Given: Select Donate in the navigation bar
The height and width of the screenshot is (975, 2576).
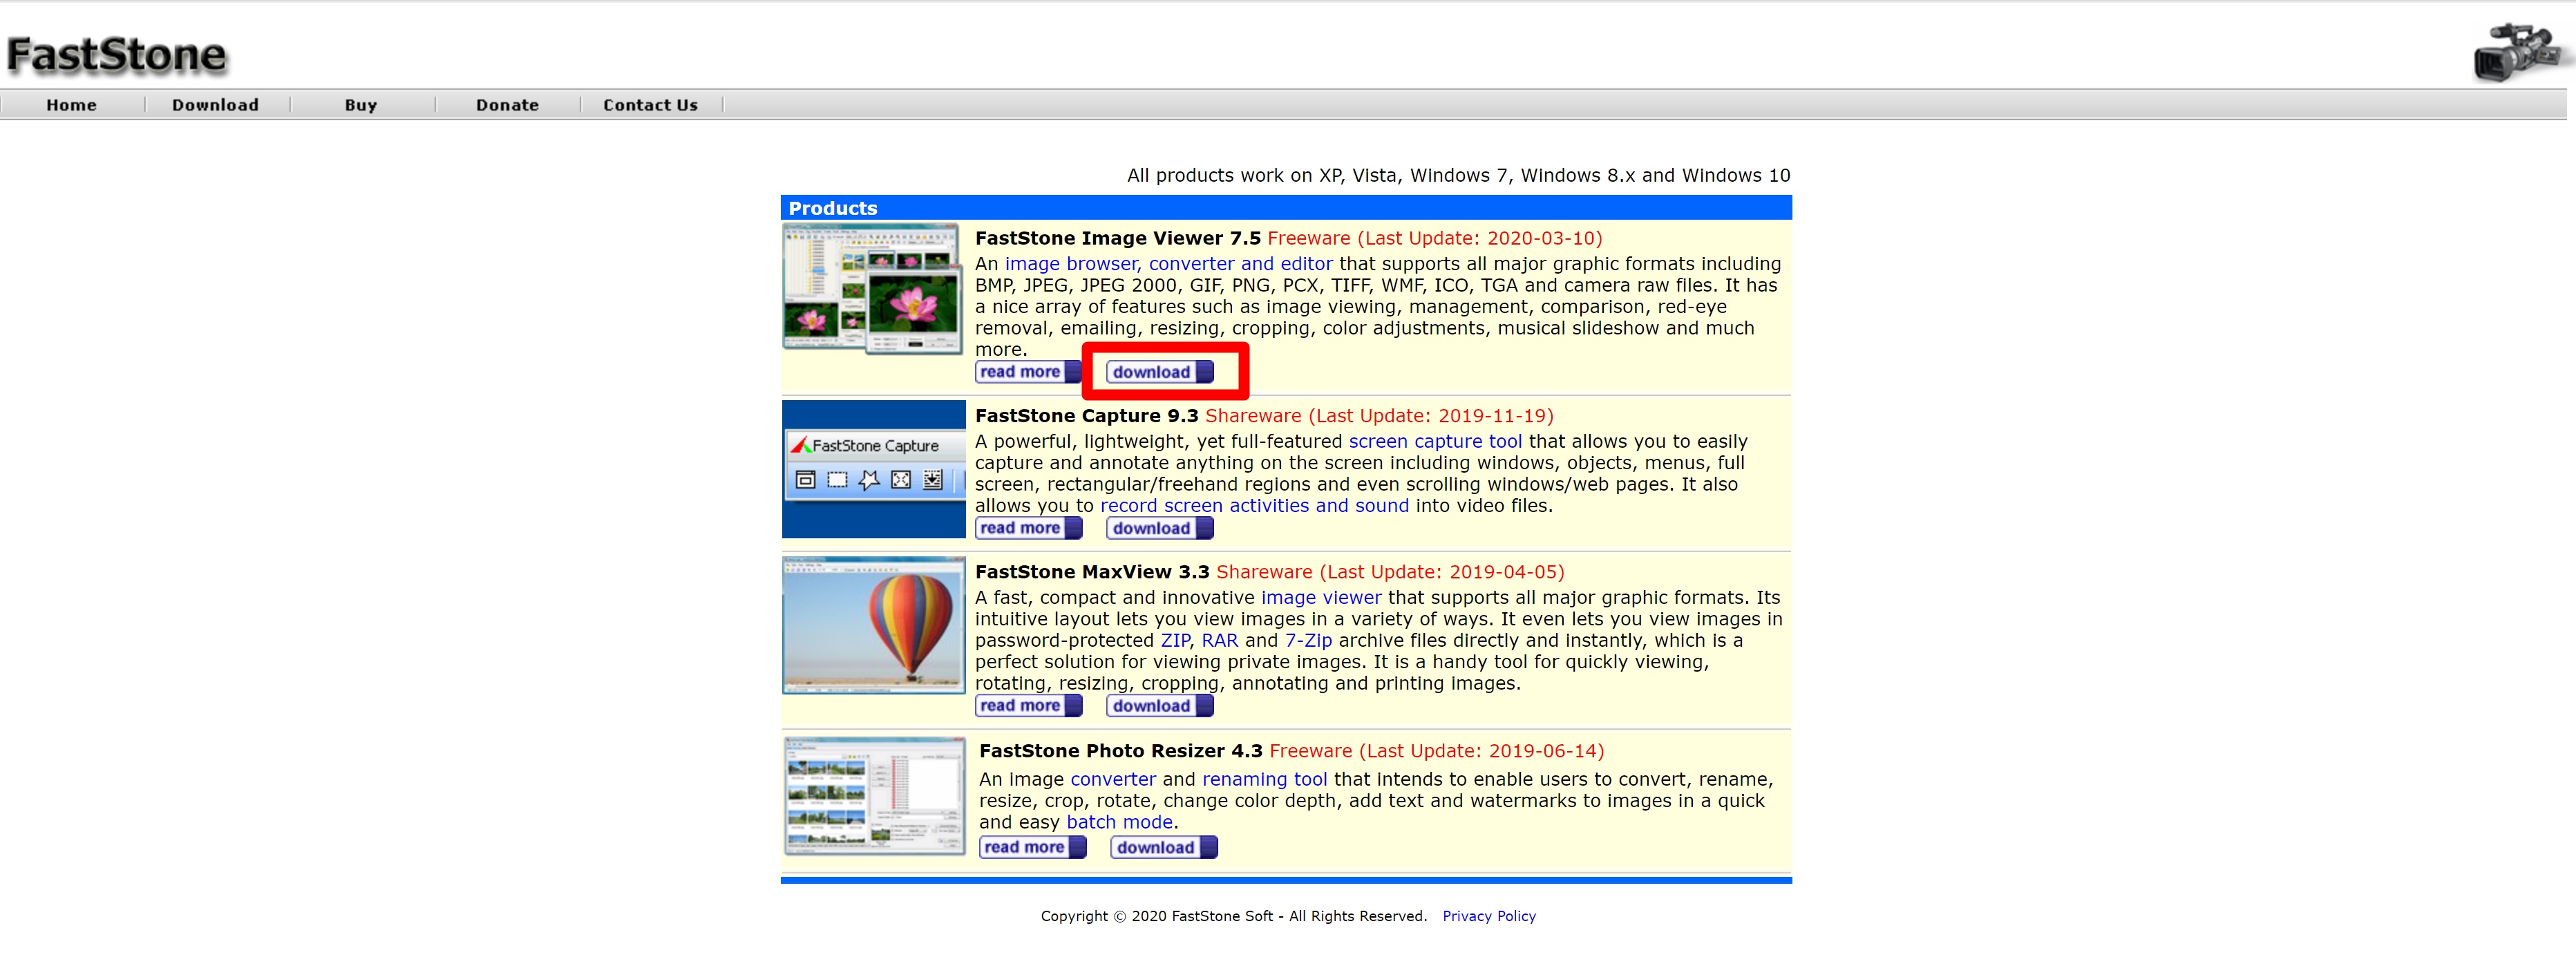Looking at the screenshot, I should [x=507, y=105].
